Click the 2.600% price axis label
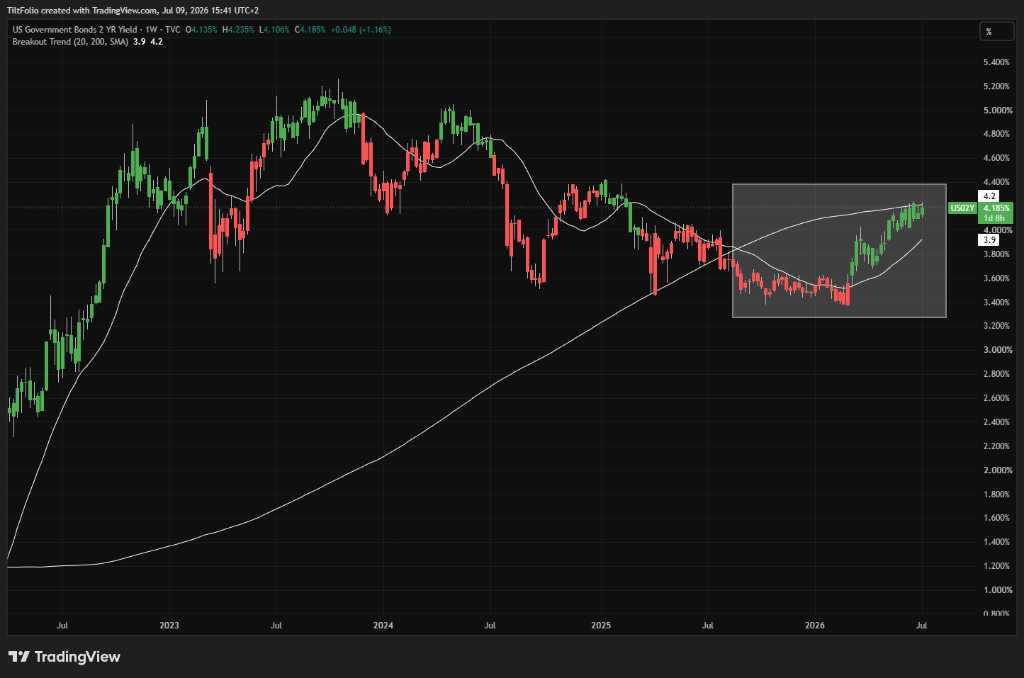1024x678 pixels. (x=997, y=398)
